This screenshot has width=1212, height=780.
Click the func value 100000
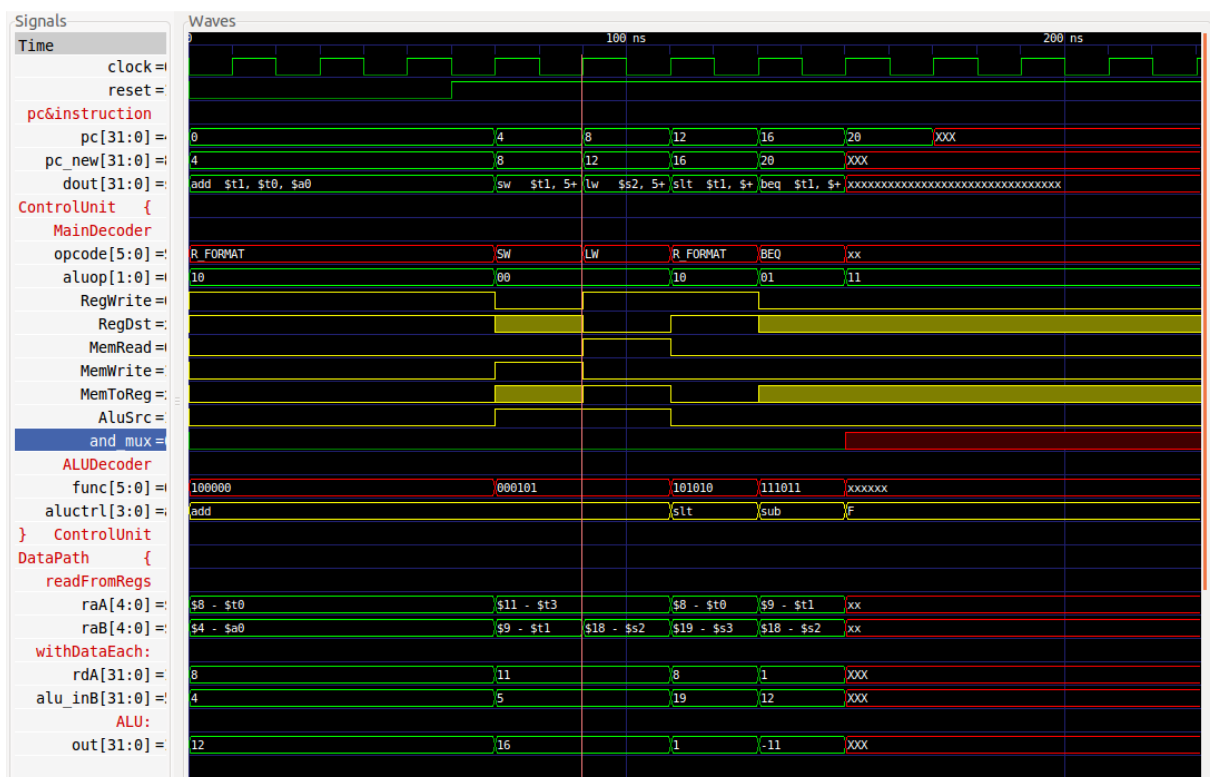point(211,488)
